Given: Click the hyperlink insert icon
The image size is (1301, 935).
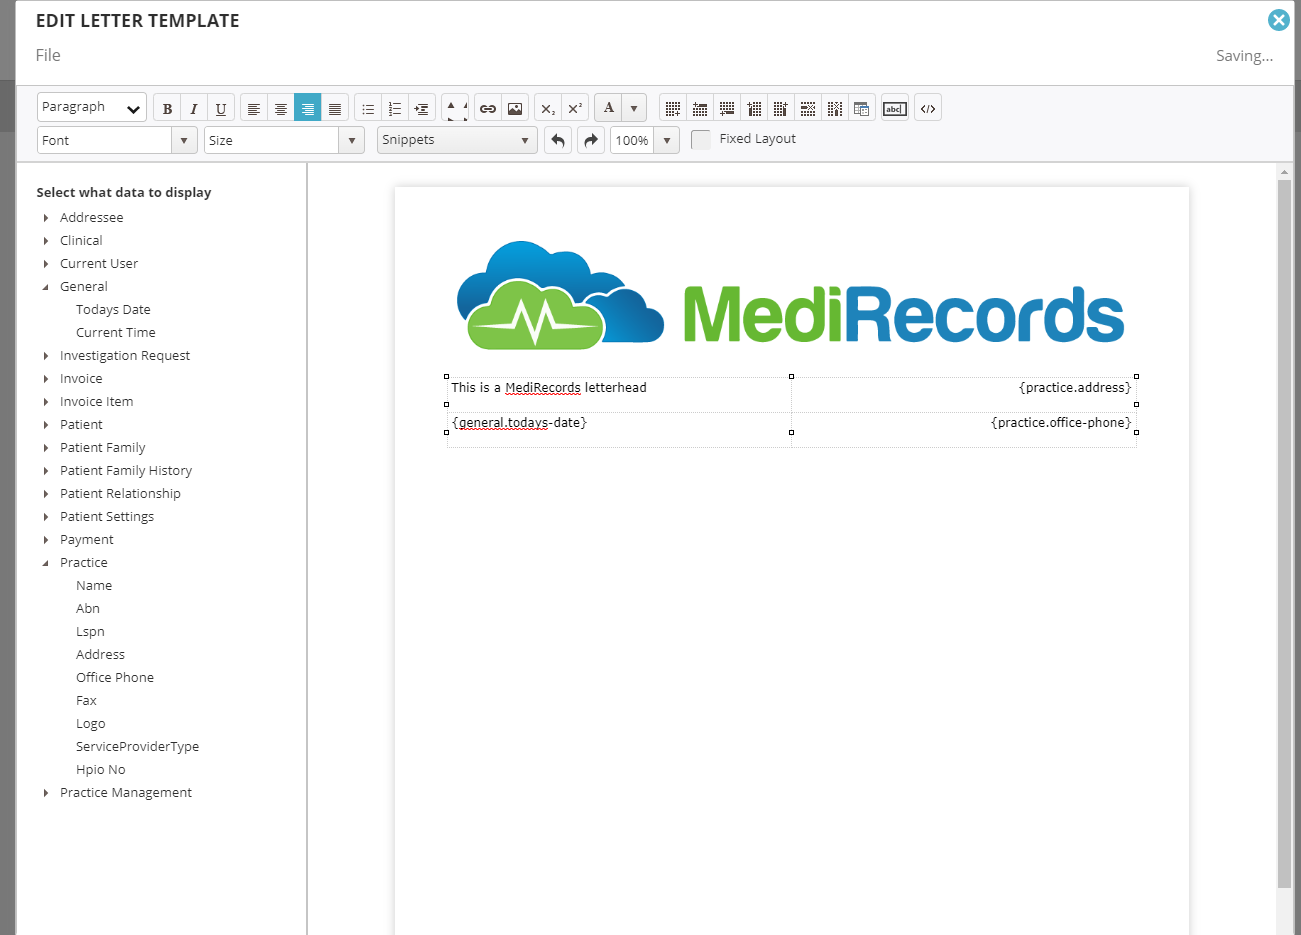Looking at the screenshot, I should pos(488,108).
